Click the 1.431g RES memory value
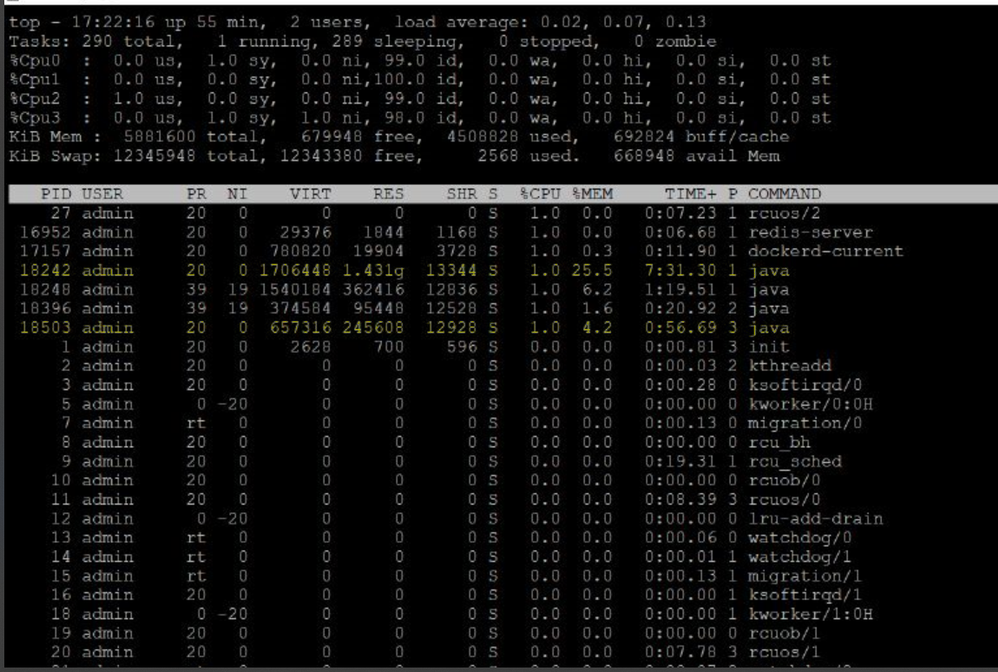 click(x=374, y=270)
